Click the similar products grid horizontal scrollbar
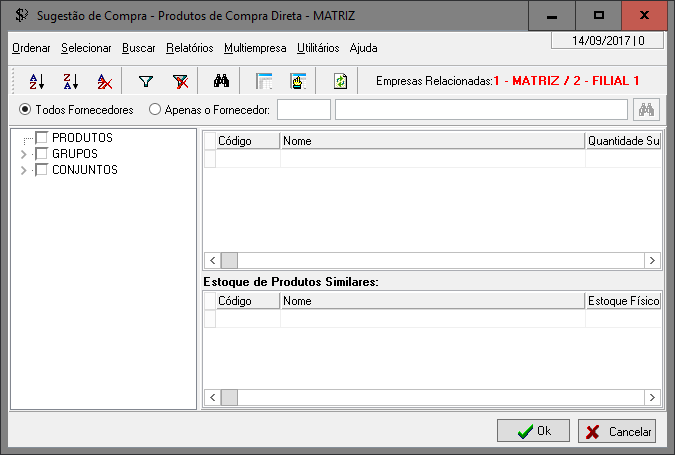This screenshot has width=675, height=455. click(430, 398)
